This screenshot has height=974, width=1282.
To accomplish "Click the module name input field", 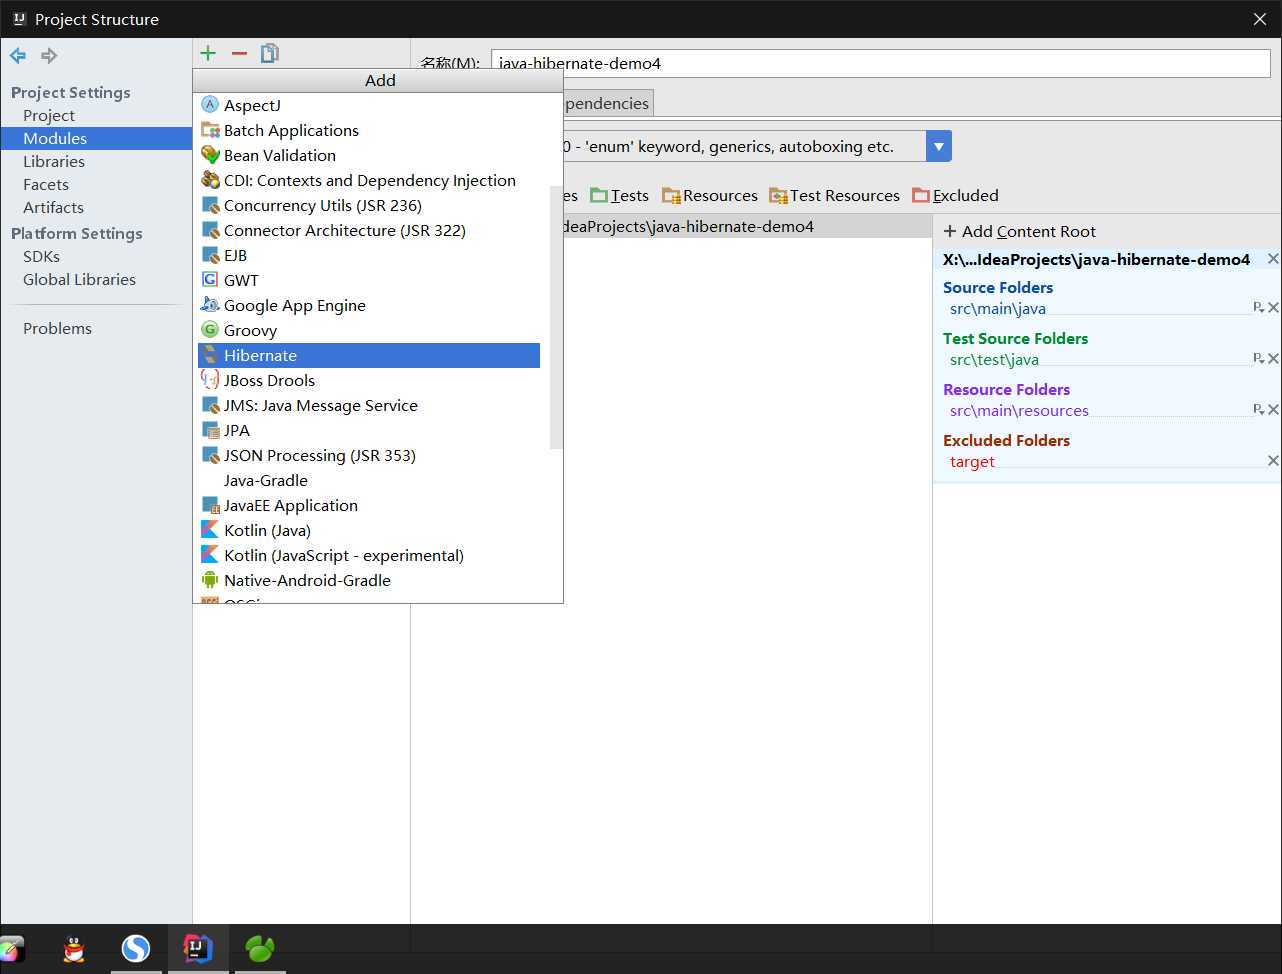I will pos(880,63).
